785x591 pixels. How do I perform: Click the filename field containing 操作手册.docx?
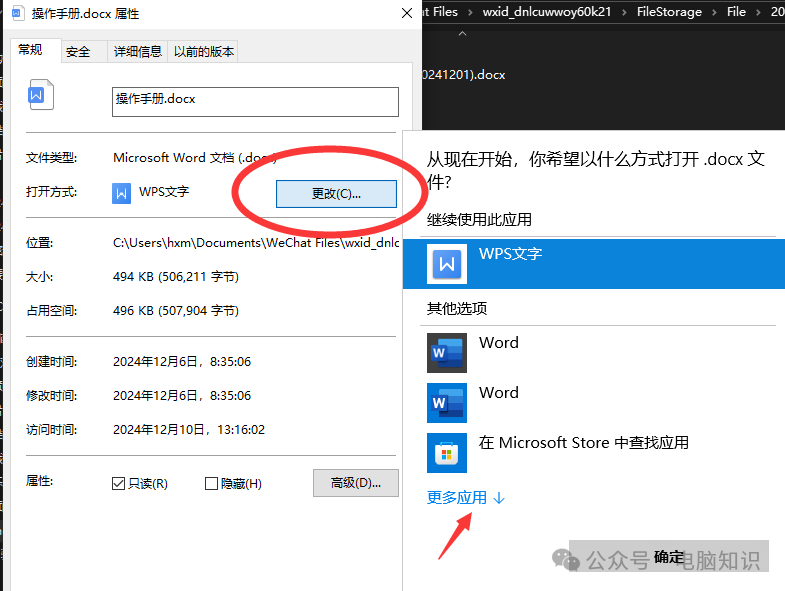point(255,102)
